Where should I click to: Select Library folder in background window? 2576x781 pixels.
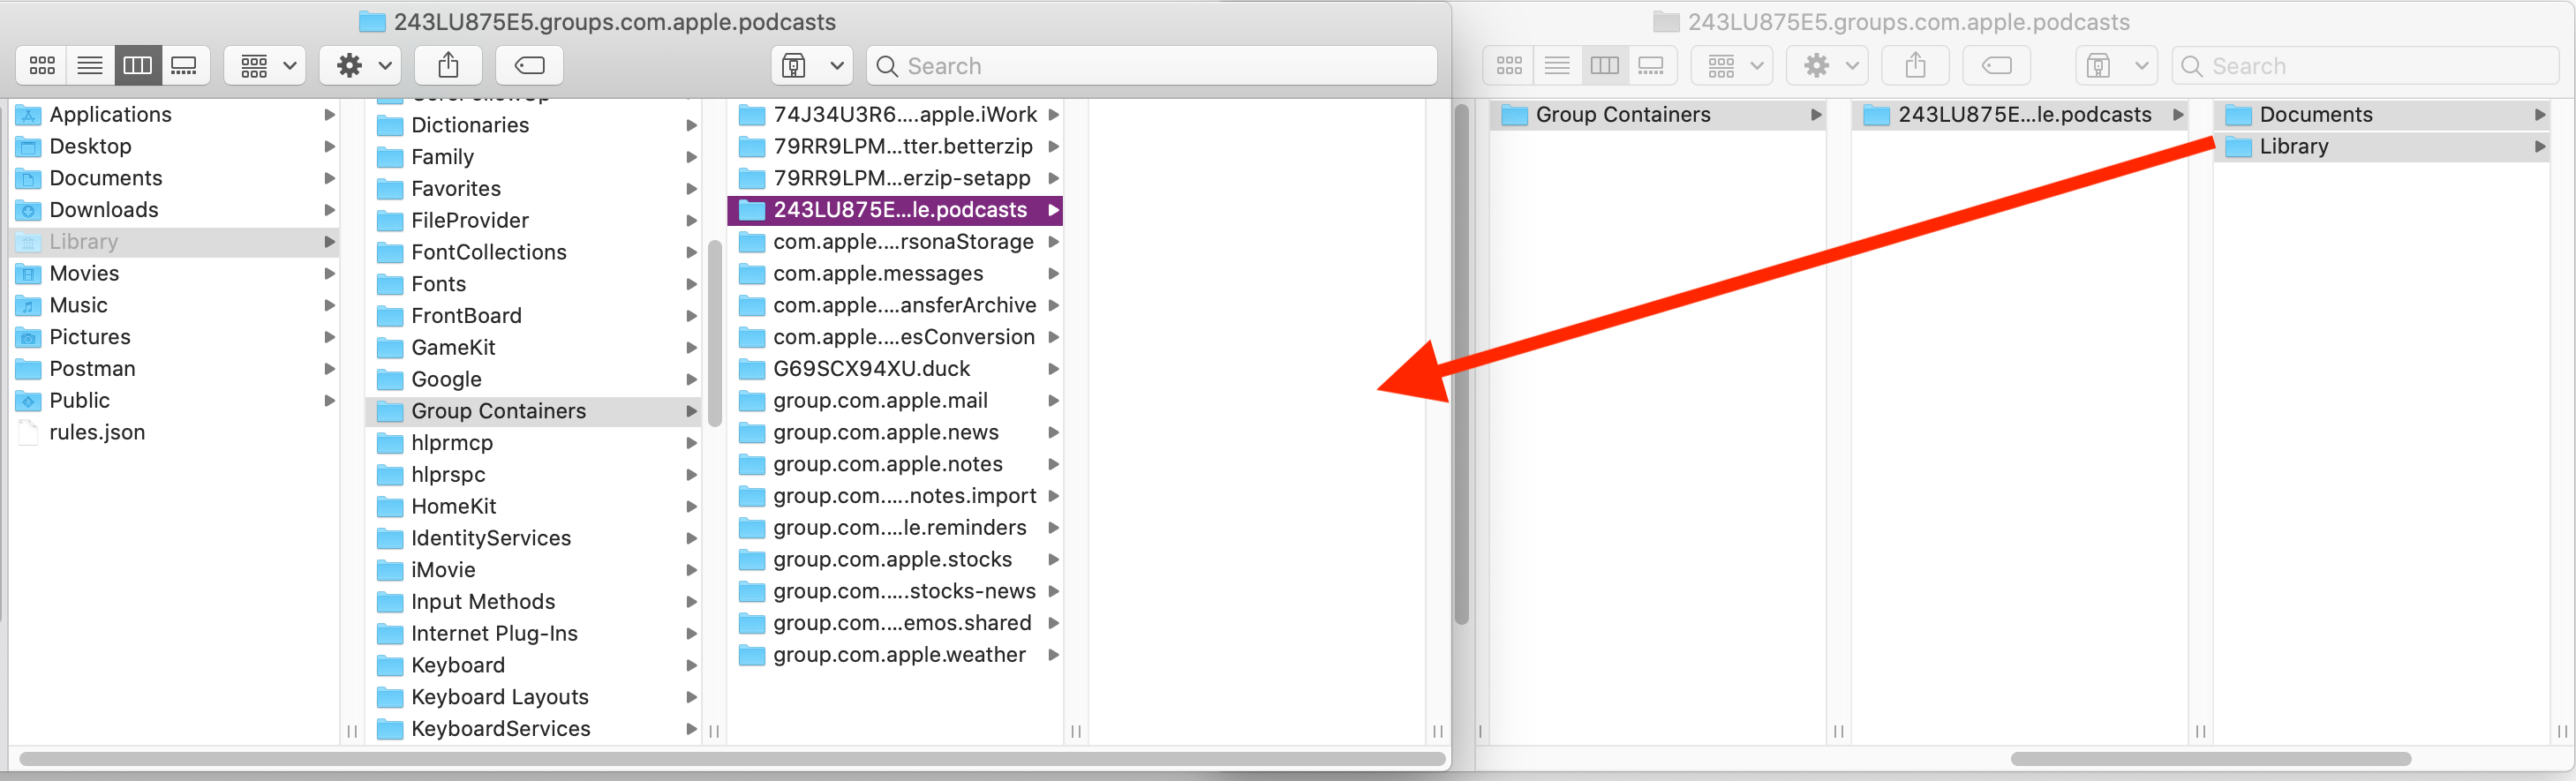click(x=2382, y=146)
